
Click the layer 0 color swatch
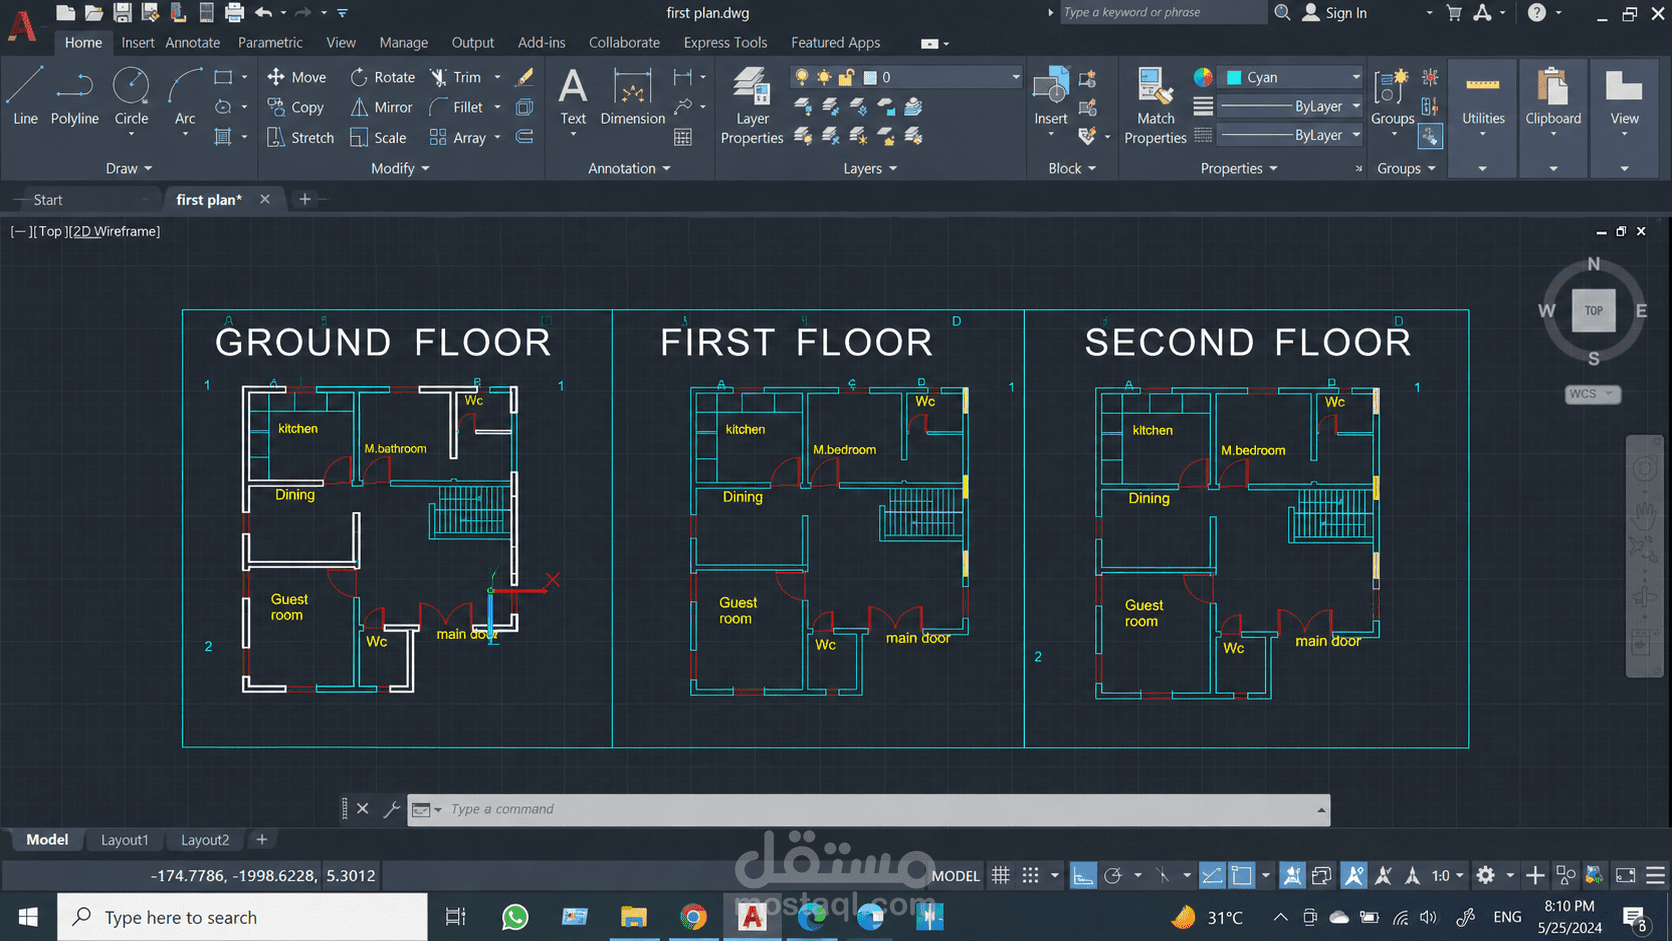(x=870, y=77)
